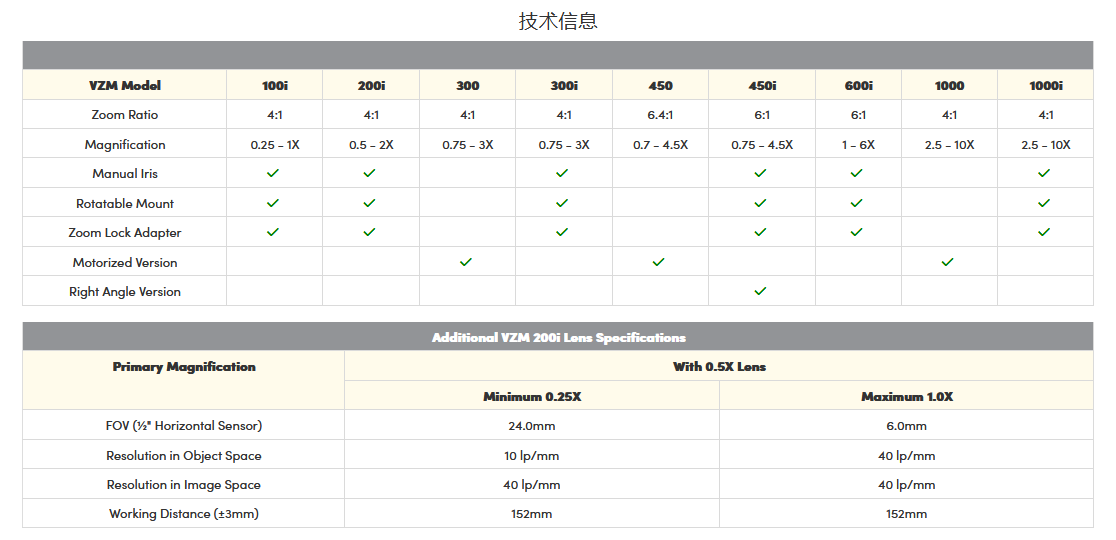Viewport: 1116px width, 540px height.
Task: Click the 2.5 – 10X magnification for 1000i
Action: tap(1045, 145)
